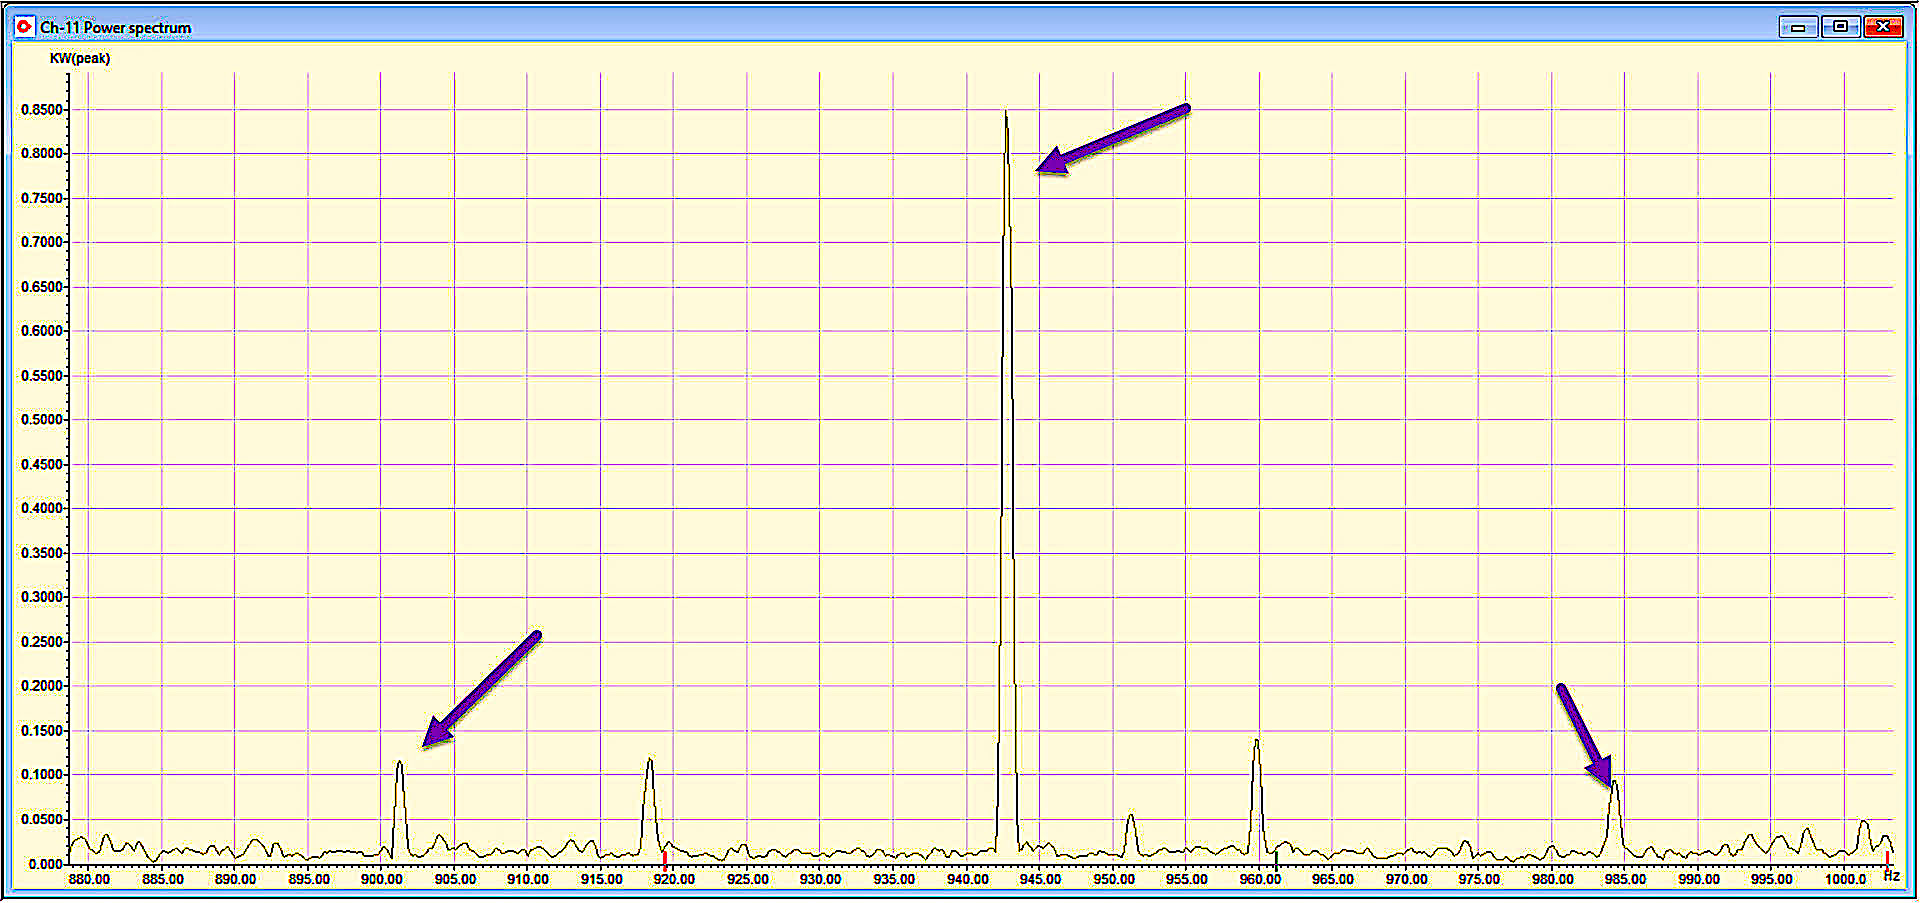Click the 0.0500 Y-axis value
1920x903 pixels.
click(42, 819)
